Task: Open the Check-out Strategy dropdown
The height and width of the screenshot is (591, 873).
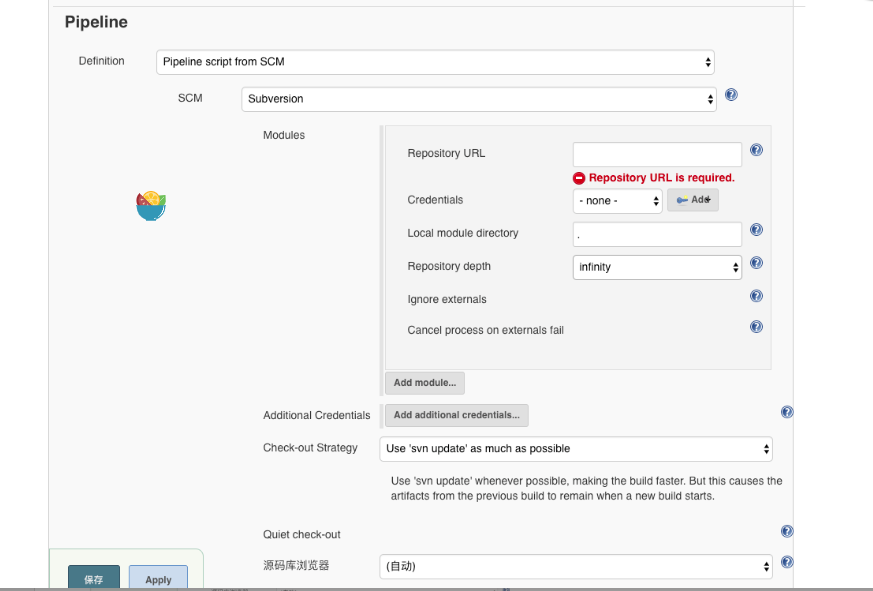Action: pyautogui.click(x=576, y=449)
